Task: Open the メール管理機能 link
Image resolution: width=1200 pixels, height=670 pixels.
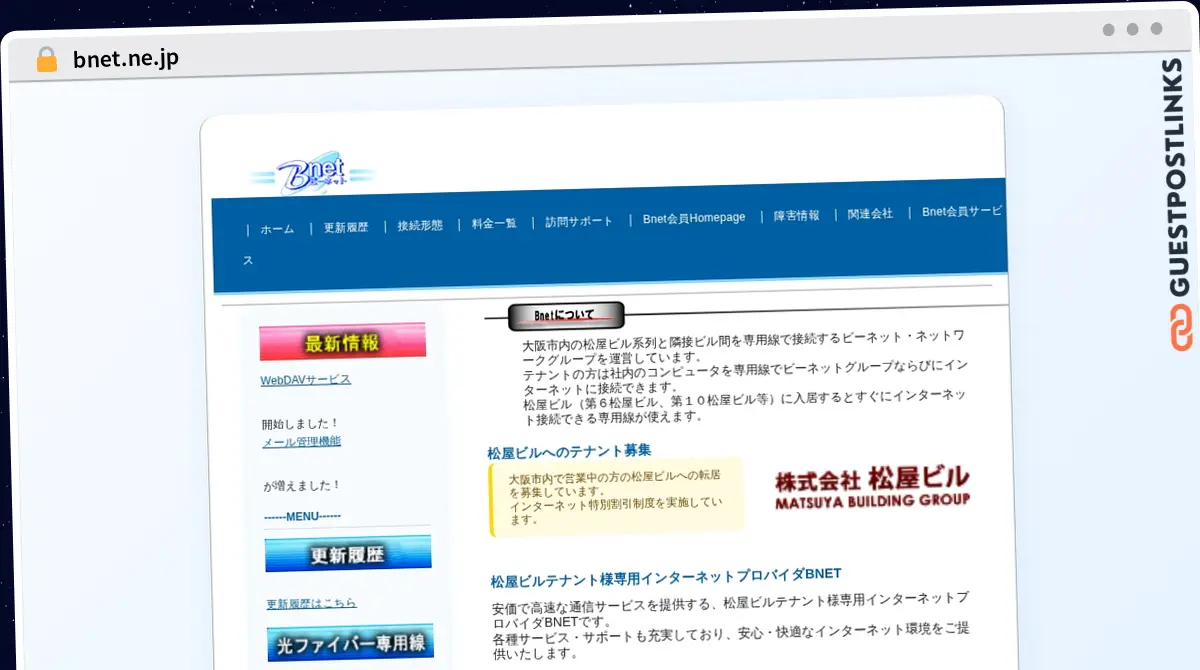Action: click(301, 441)
